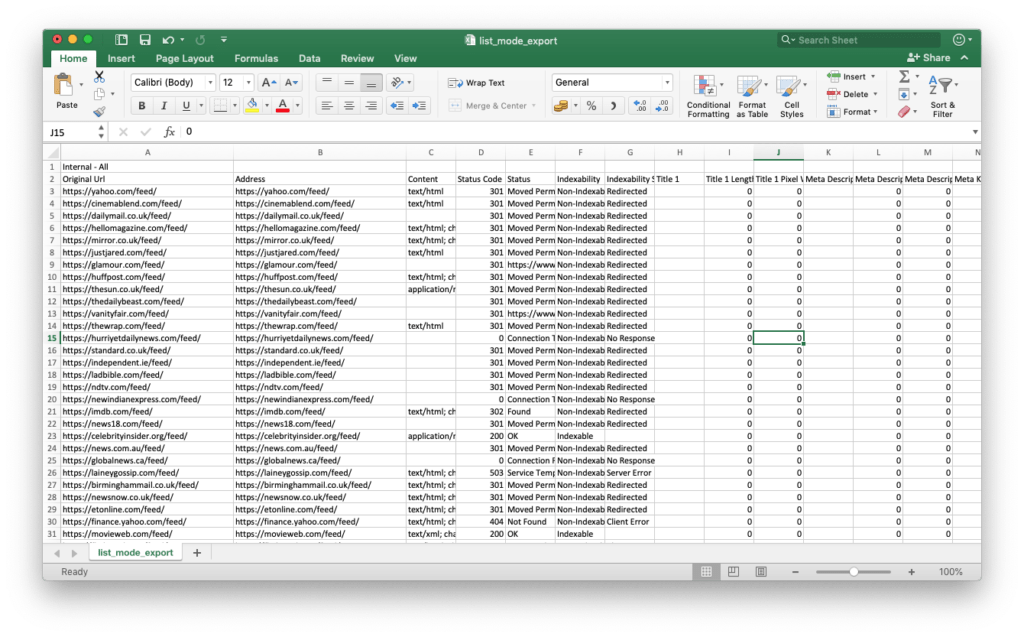Image resolution: width=1024 pixels, height=637 pixels.
Task: Open the Review ribbon tab
Action: (357, 58)
